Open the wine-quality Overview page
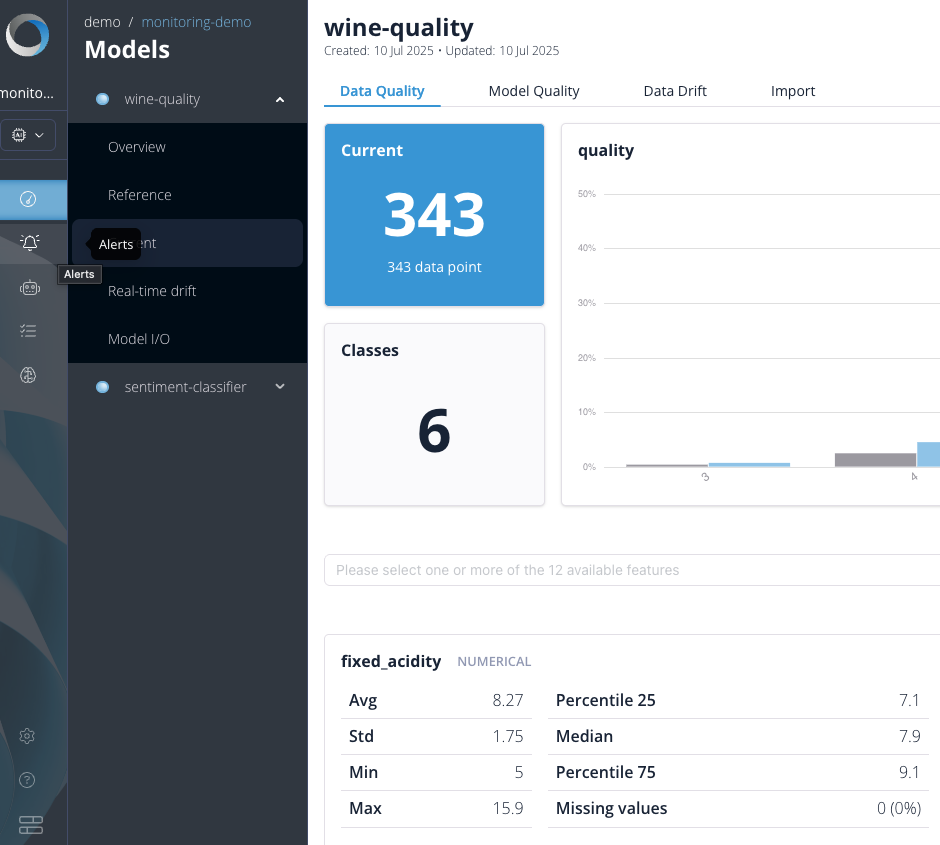The height and width of the screenshot is (845, 940). 137,147
